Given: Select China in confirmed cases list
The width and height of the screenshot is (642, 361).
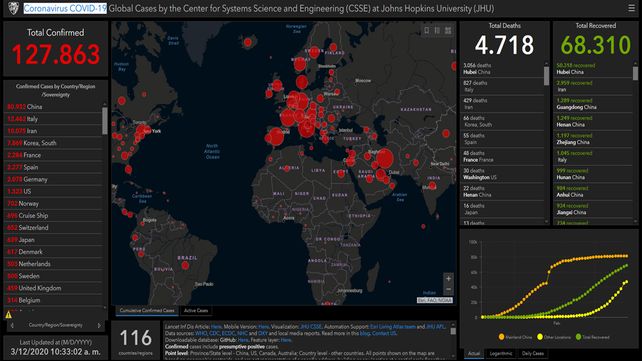Looking at the screenshot, I should click(53, 106).
